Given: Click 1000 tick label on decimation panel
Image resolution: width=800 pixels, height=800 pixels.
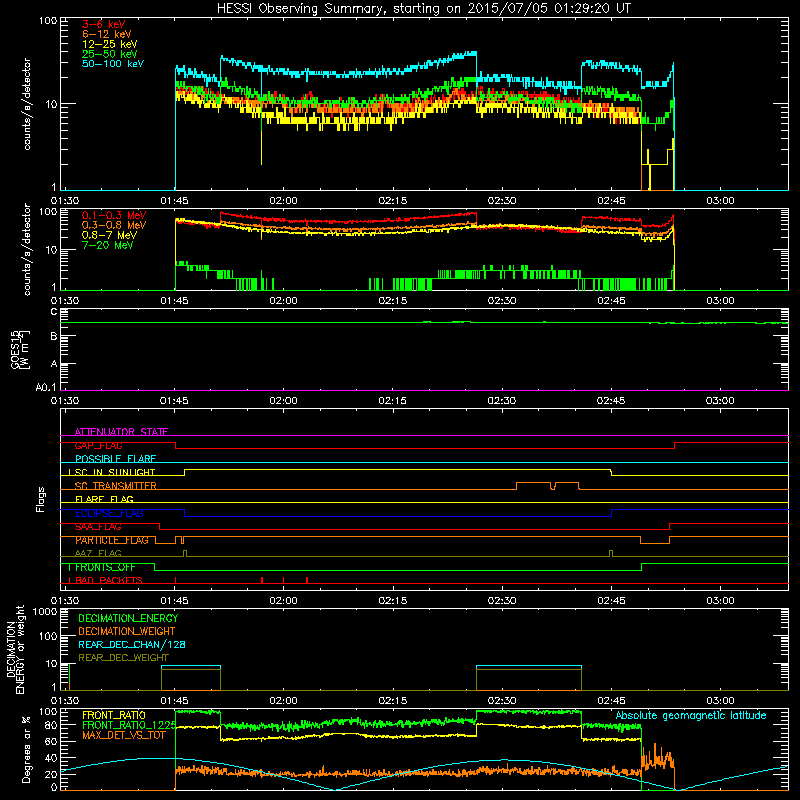Looking at the screenshot, I should click(45, 612).
